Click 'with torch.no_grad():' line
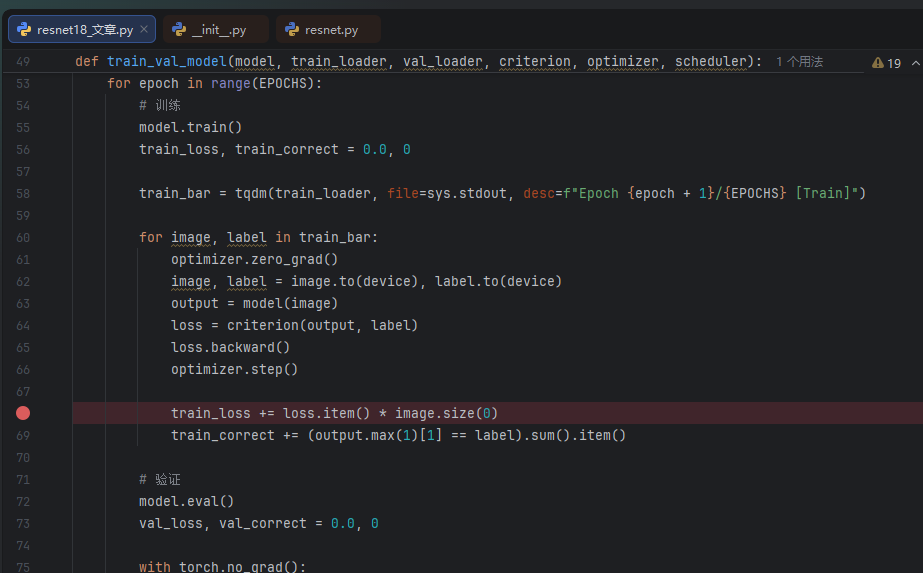 tap(223, 567)
